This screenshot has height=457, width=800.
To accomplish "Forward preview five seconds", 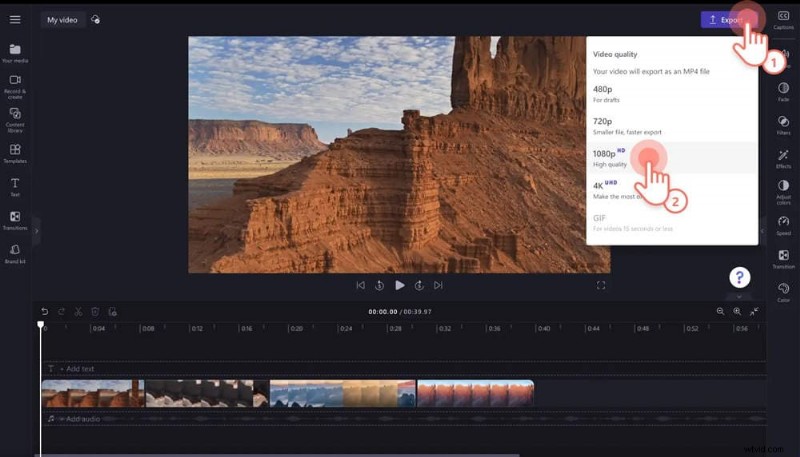I will coord(419,285).
